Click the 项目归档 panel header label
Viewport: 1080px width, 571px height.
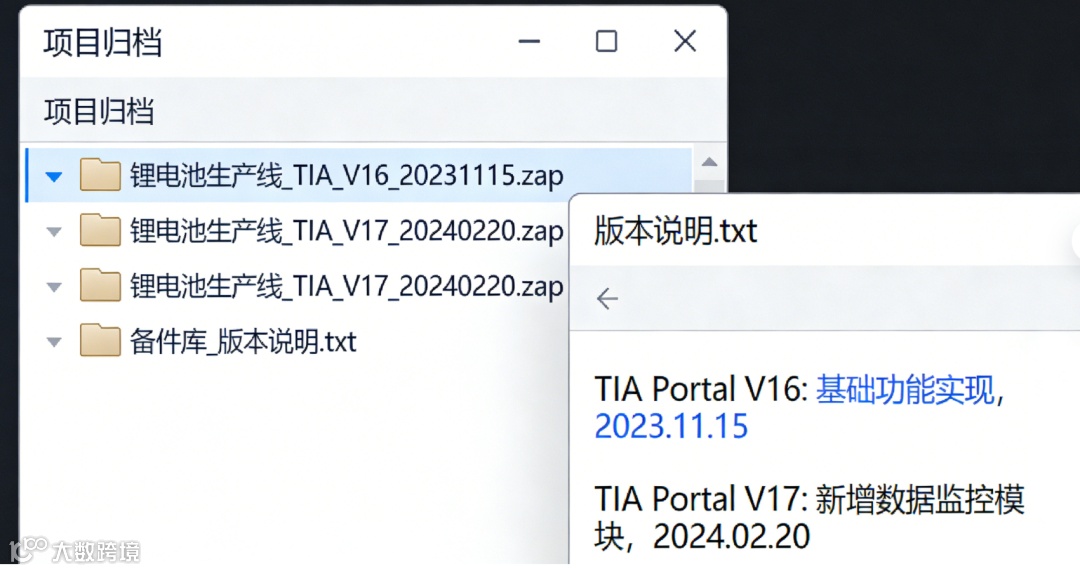pyautogui.click(x=99, y=111)
